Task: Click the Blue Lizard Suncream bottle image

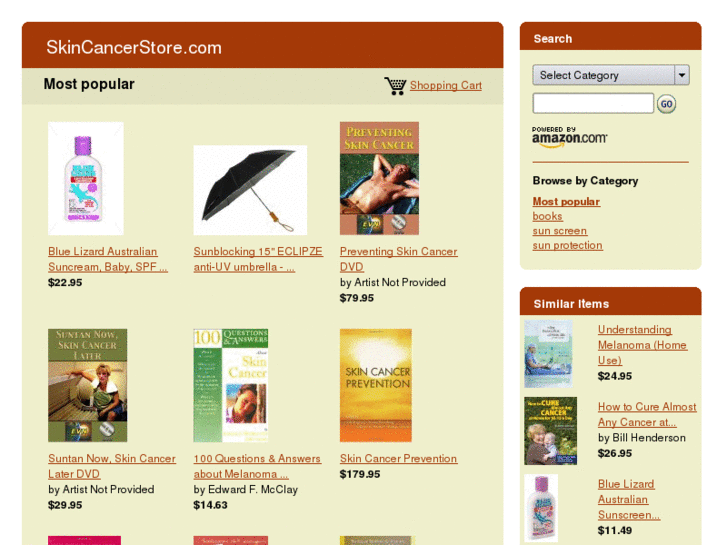Action: [x=86, y=178]
